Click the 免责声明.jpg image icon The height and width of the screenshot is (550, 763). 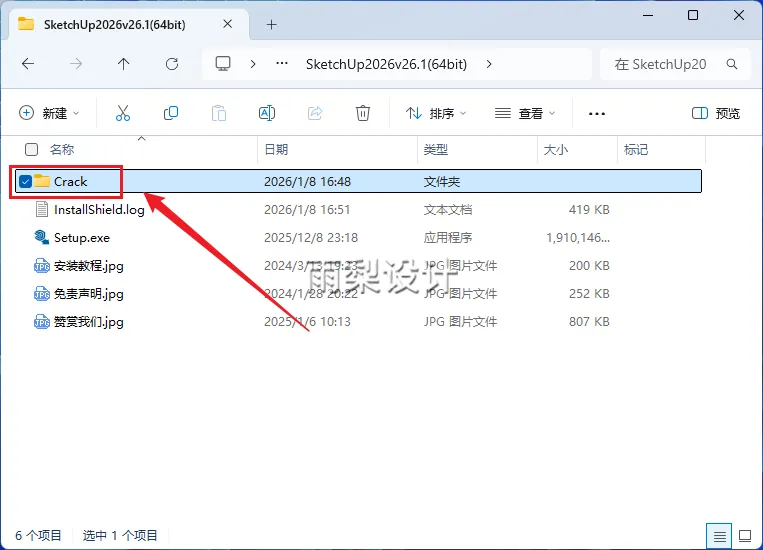[41, 293]
